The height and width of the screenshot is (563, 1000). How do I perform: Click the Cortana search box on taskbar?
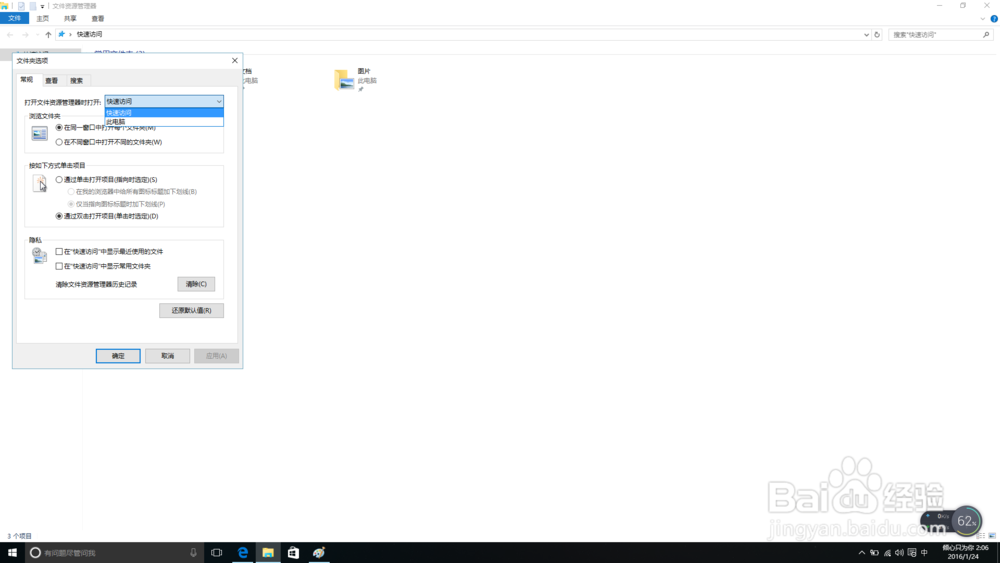tap(114, 553)
